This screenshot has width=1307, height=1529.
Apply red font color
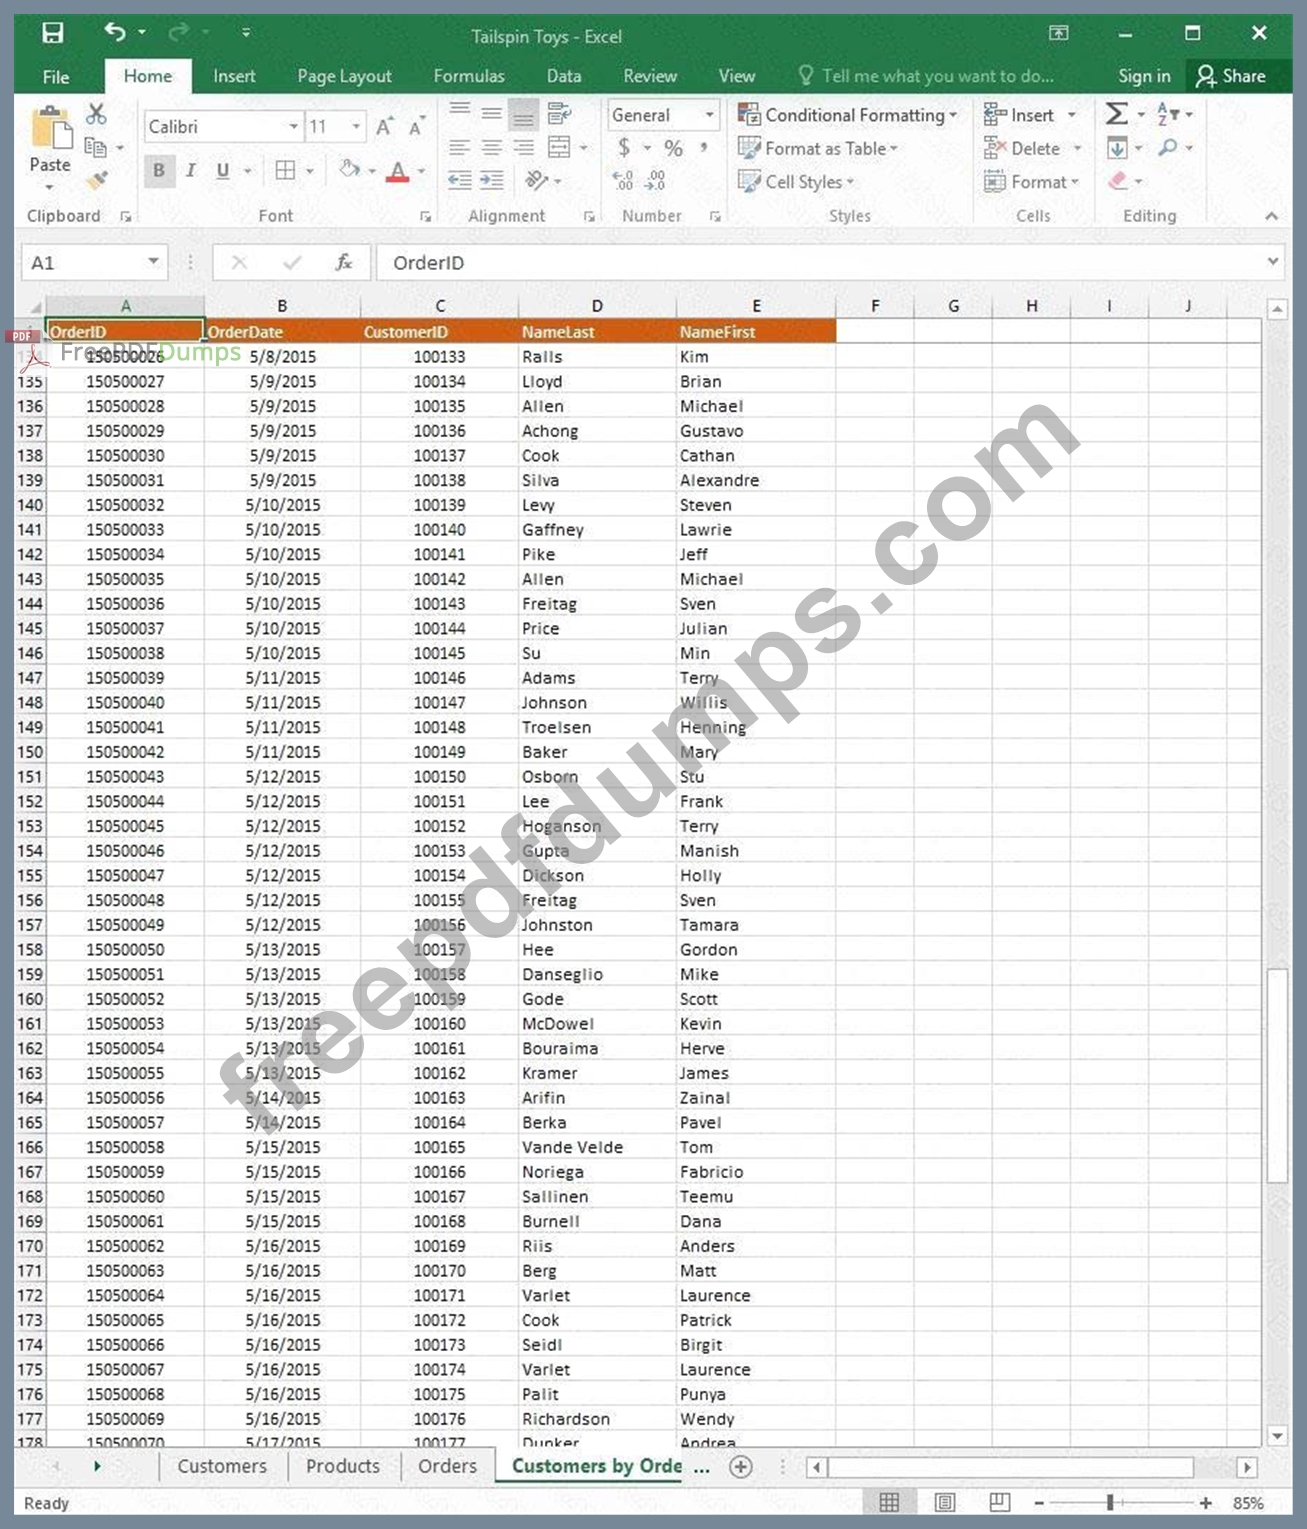point(398,171)
